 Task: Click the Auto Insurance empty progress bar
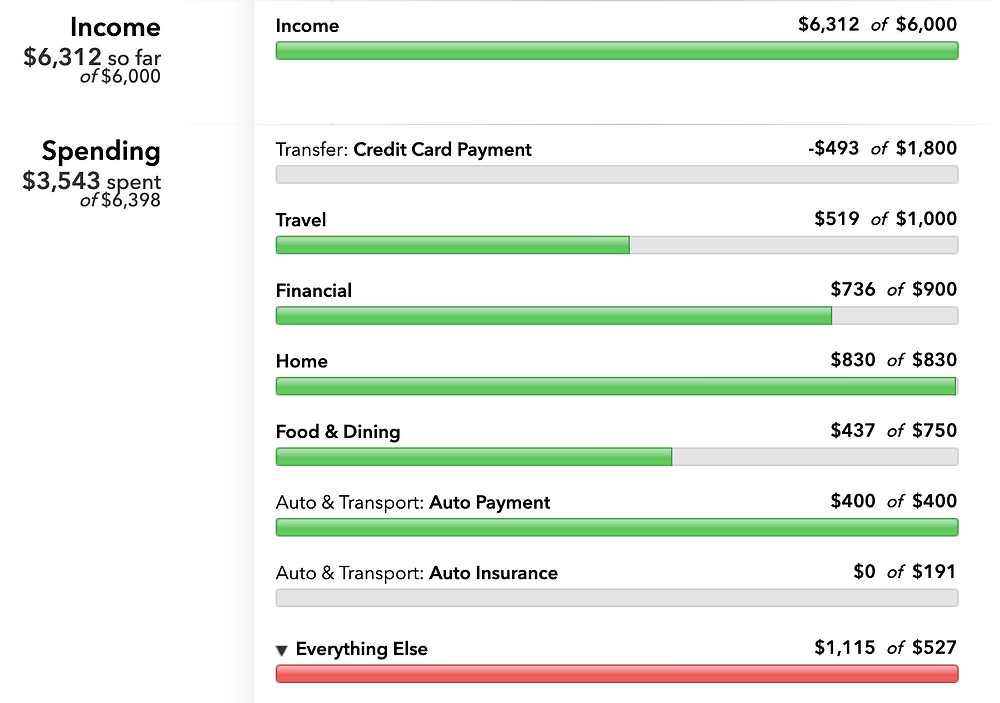click(x=616, y=598)
